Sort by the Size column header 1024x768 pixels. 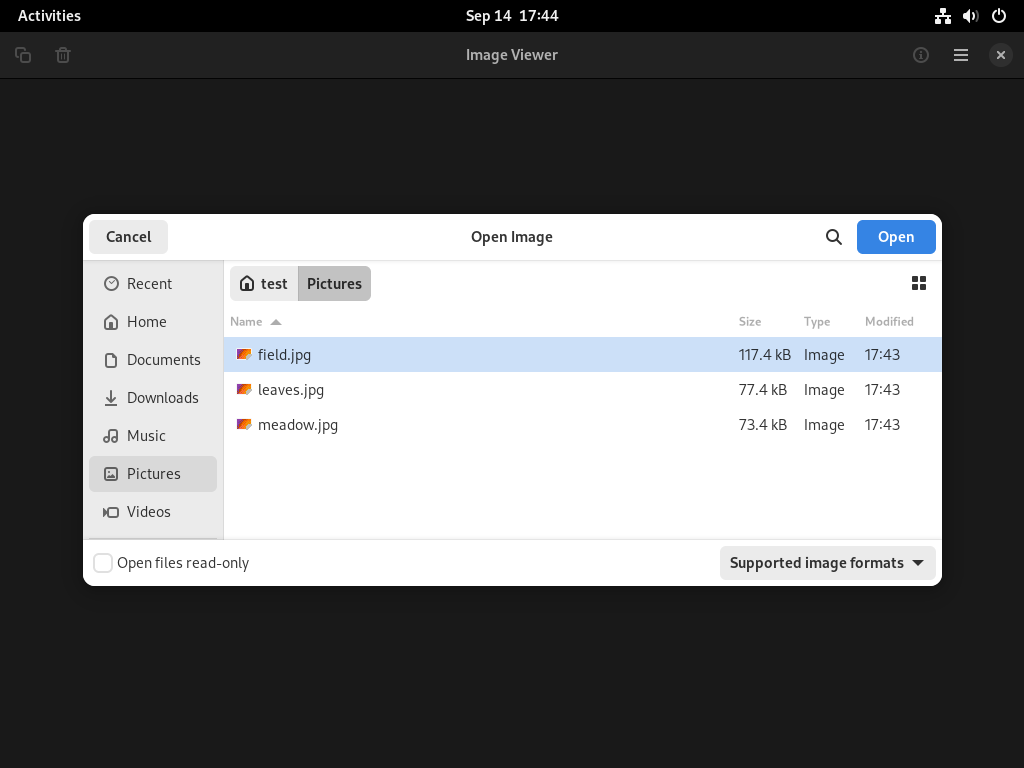coord(750,321)
